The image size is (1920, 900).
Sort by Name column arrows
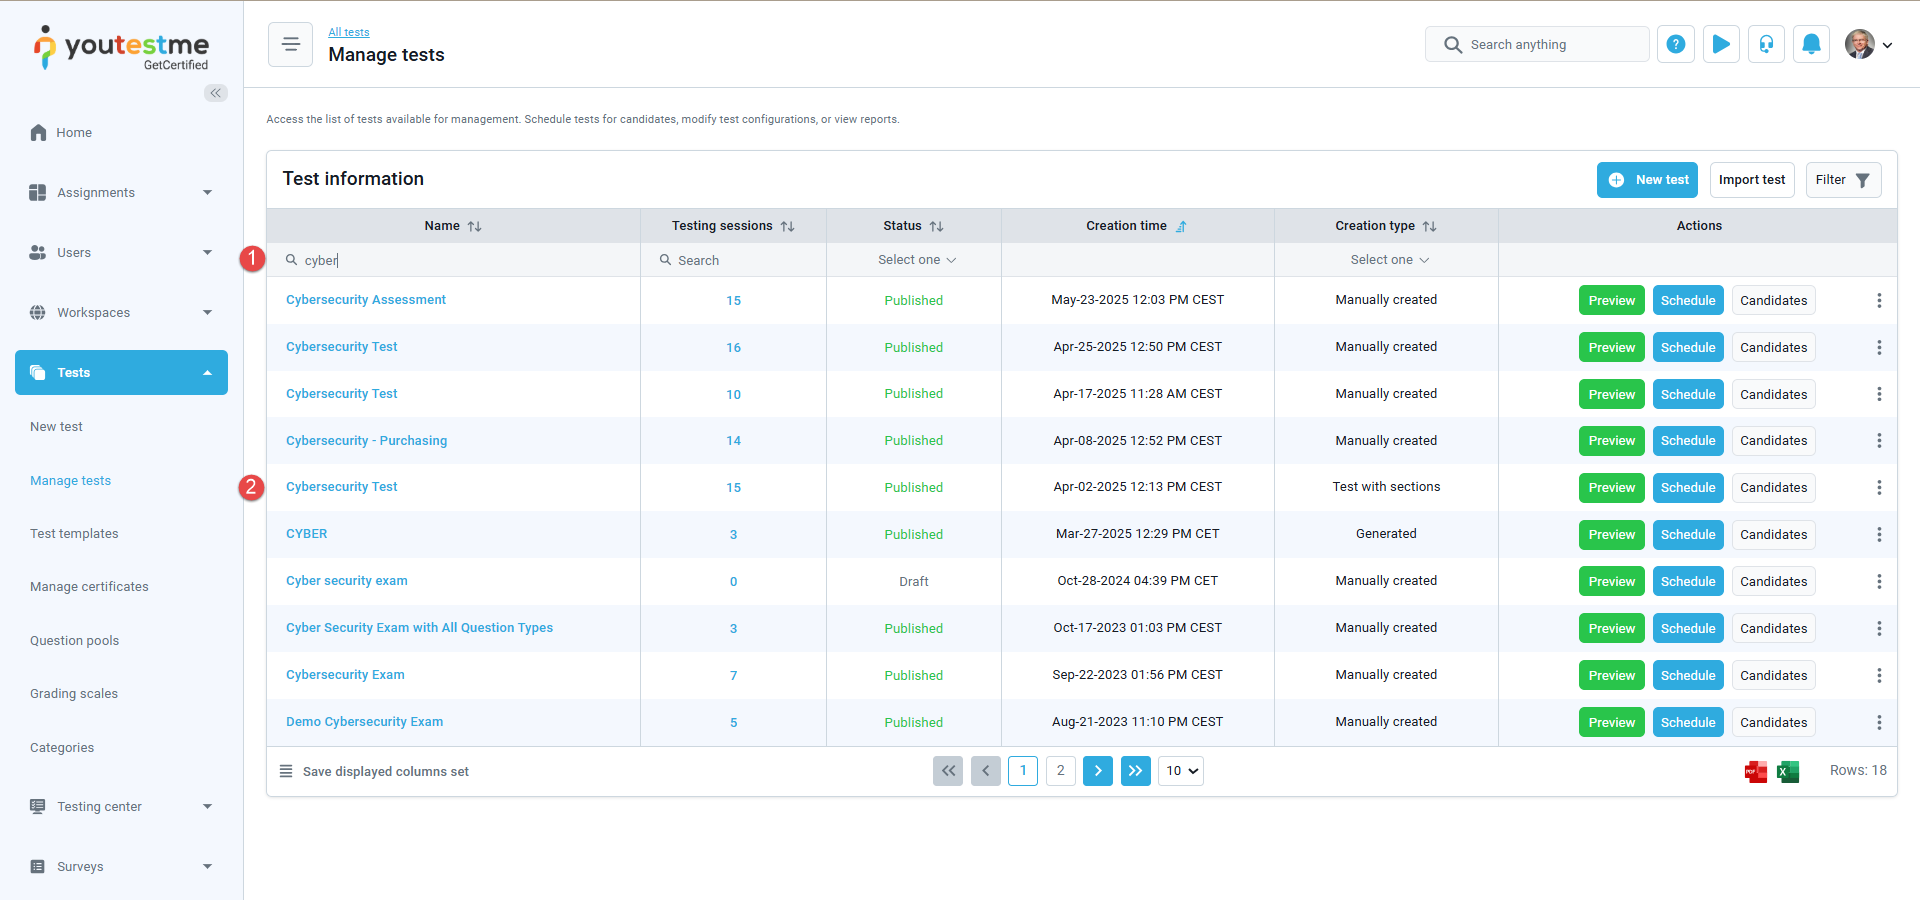[x=475, y=226]
